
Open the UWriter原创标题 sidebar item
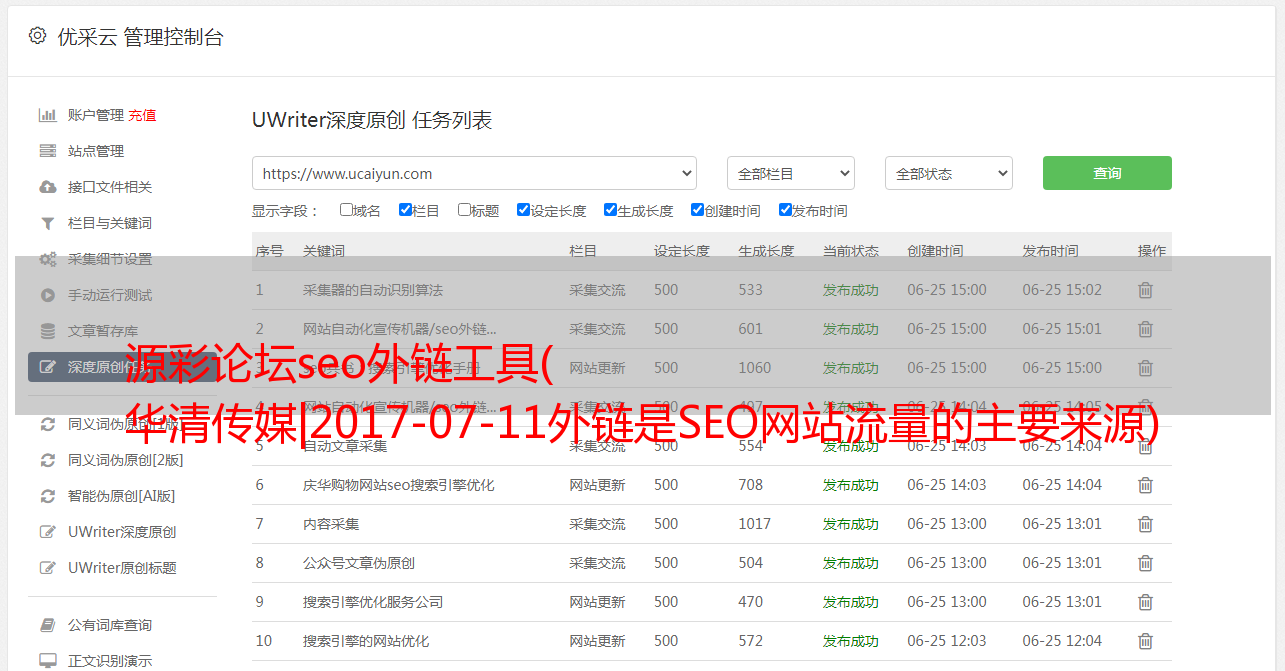122,568
